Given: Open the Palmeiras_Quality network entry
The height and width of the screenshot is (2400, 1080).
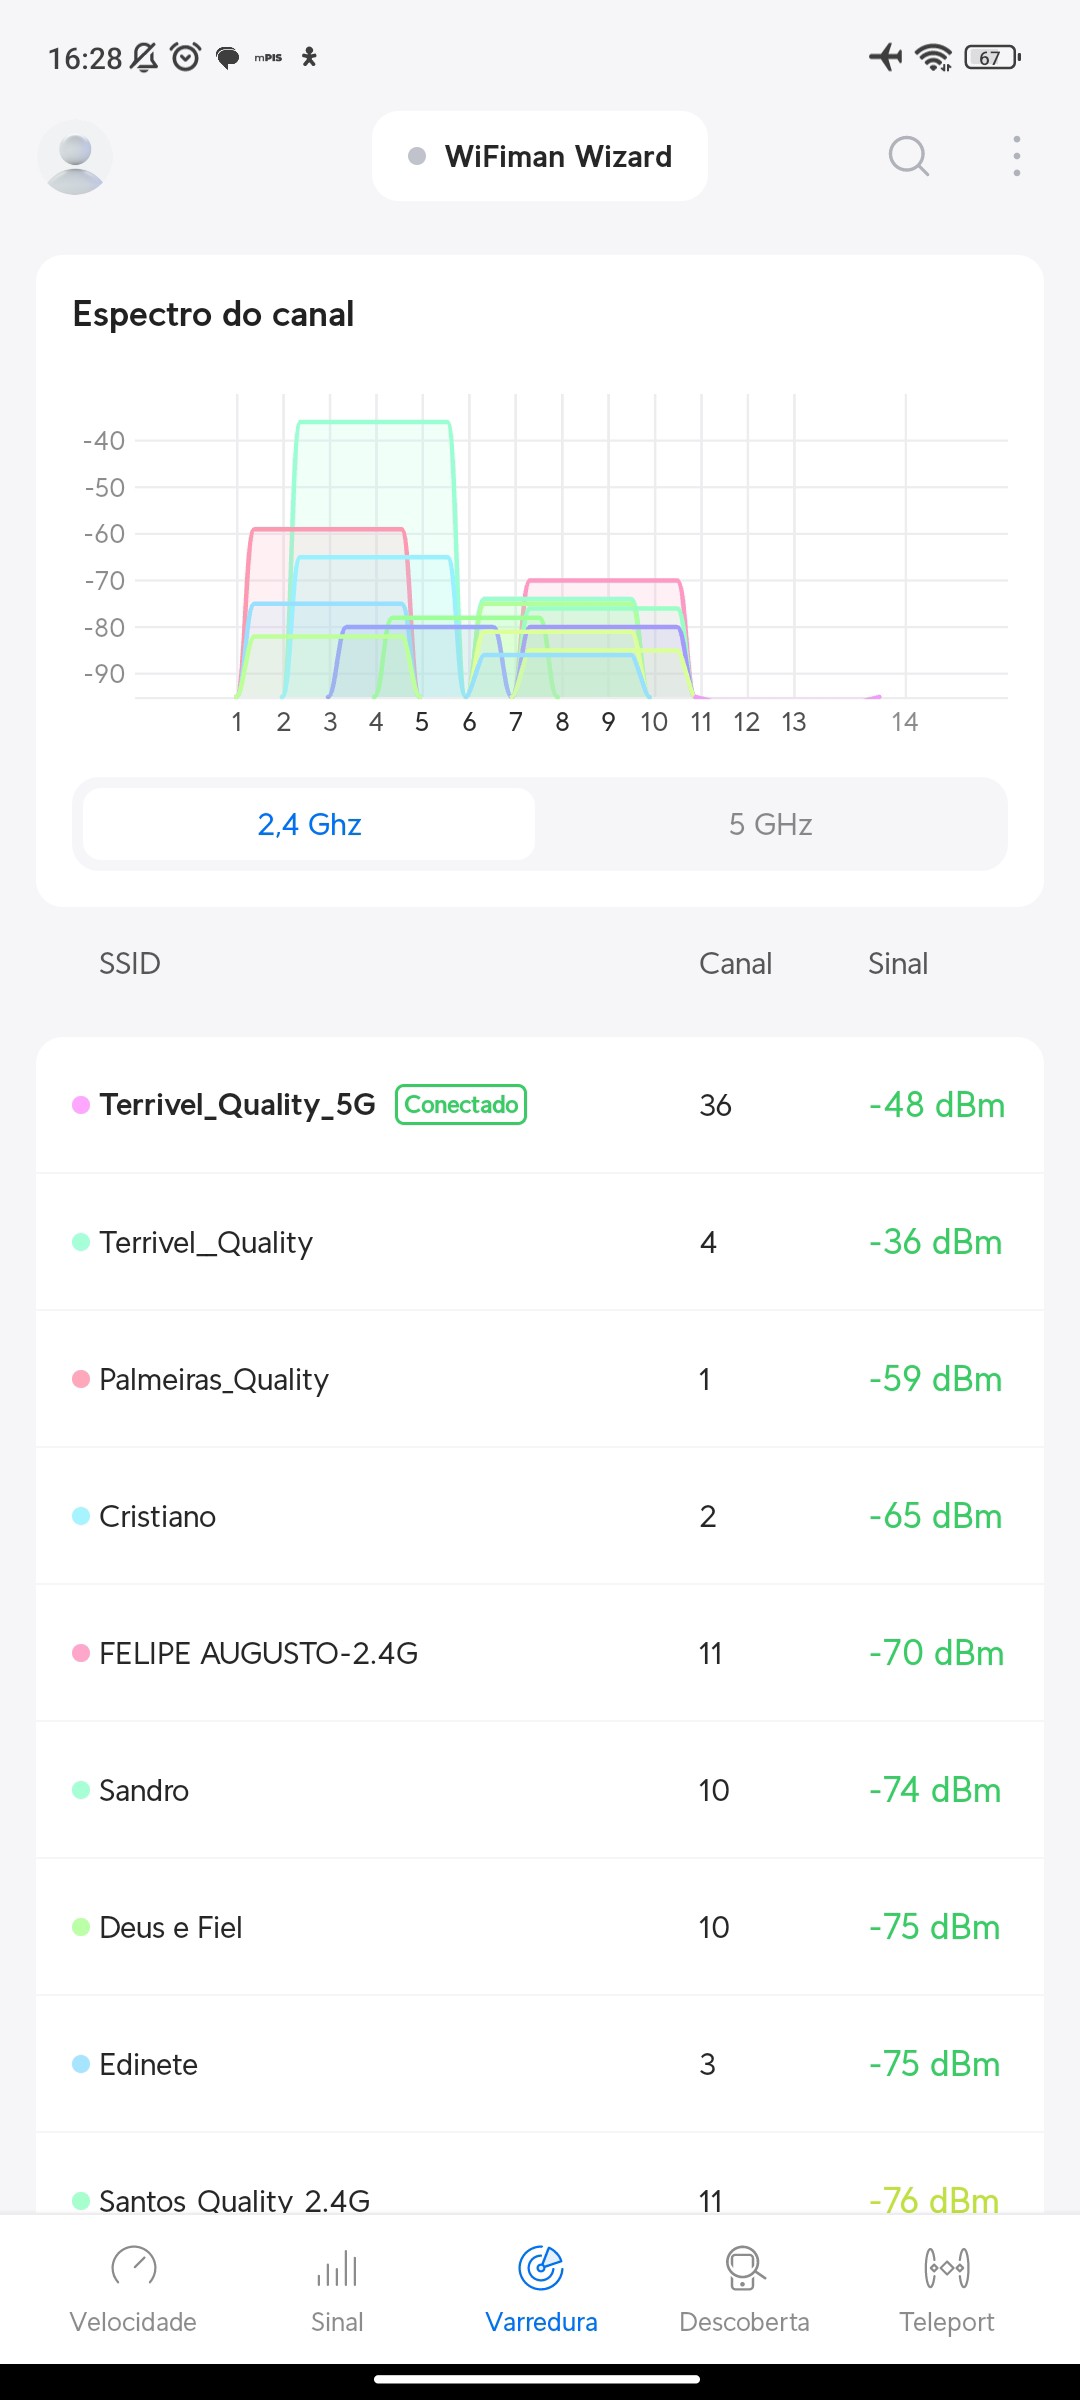Looking at the screenshot, I should [214, 1379].
